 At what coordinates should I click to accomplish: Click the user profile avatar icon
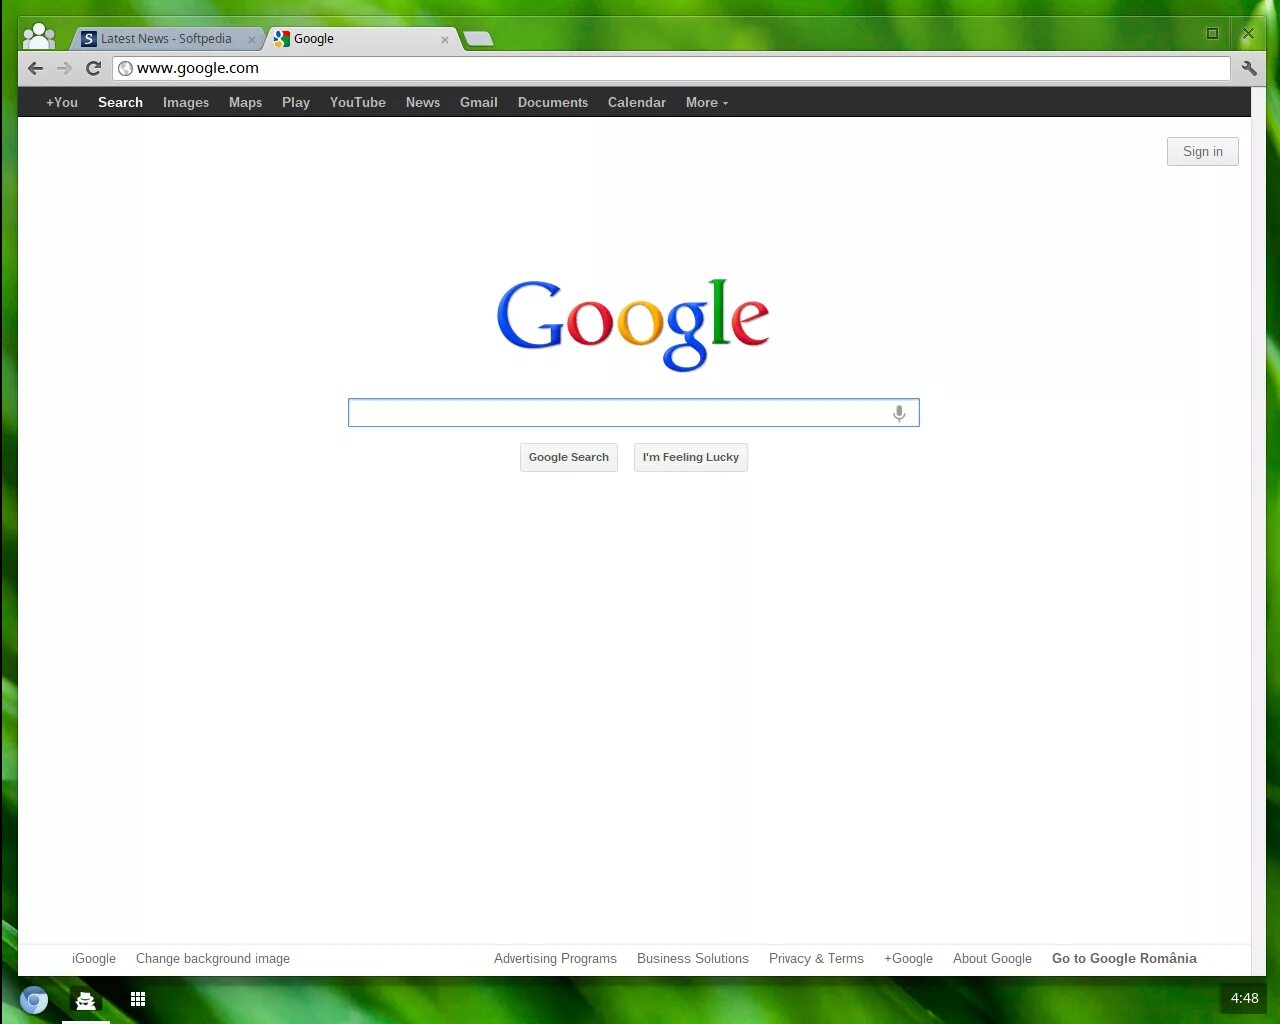pos(38,36)
